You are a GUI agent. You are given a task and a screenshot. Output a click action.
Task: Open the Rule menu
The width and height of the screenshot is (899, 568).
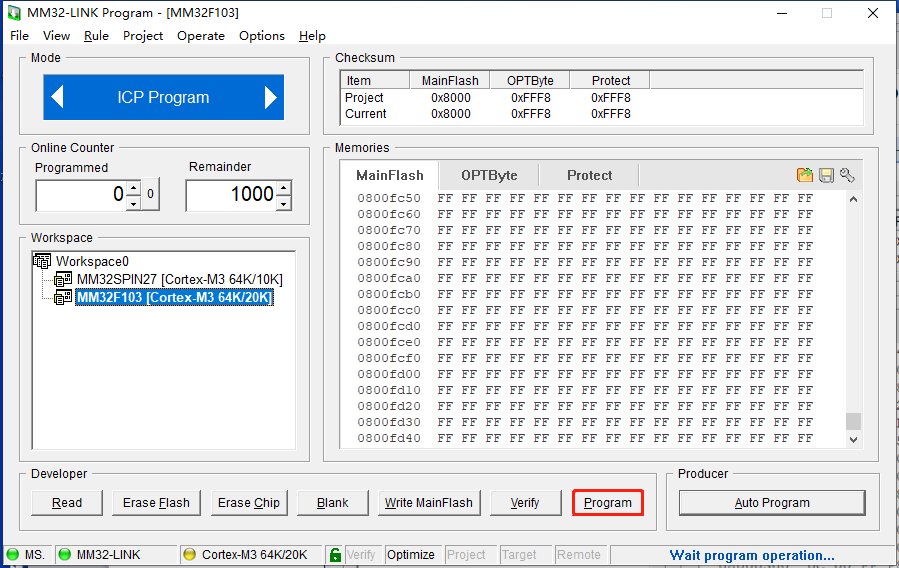point(96,36)
